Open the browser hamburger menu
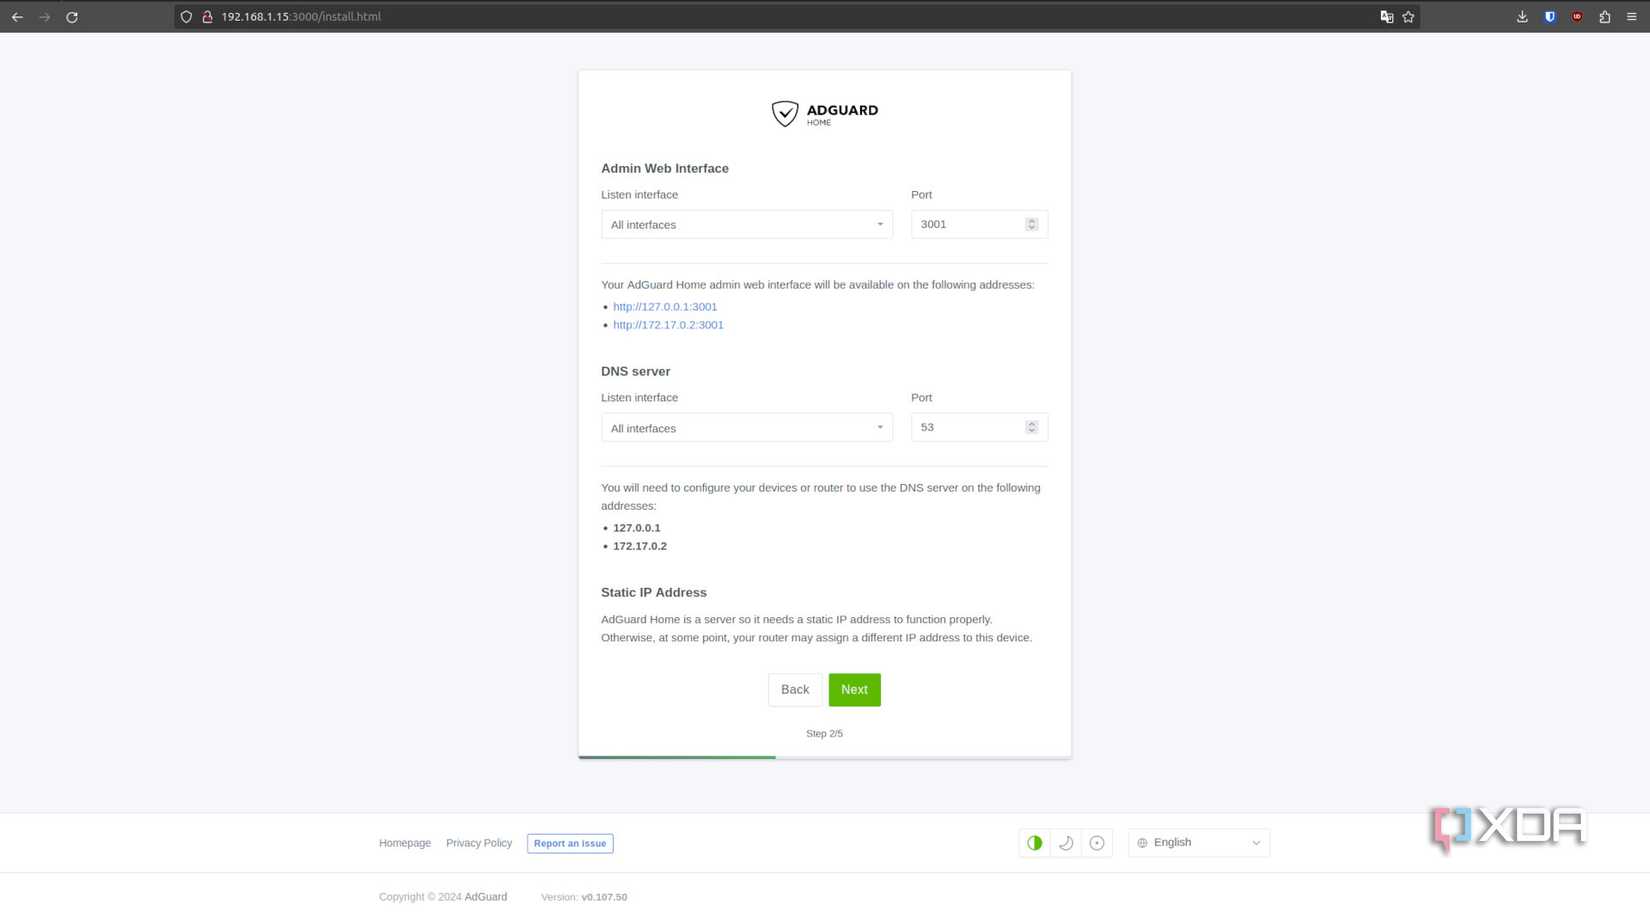 click(x=1631, y=17)
